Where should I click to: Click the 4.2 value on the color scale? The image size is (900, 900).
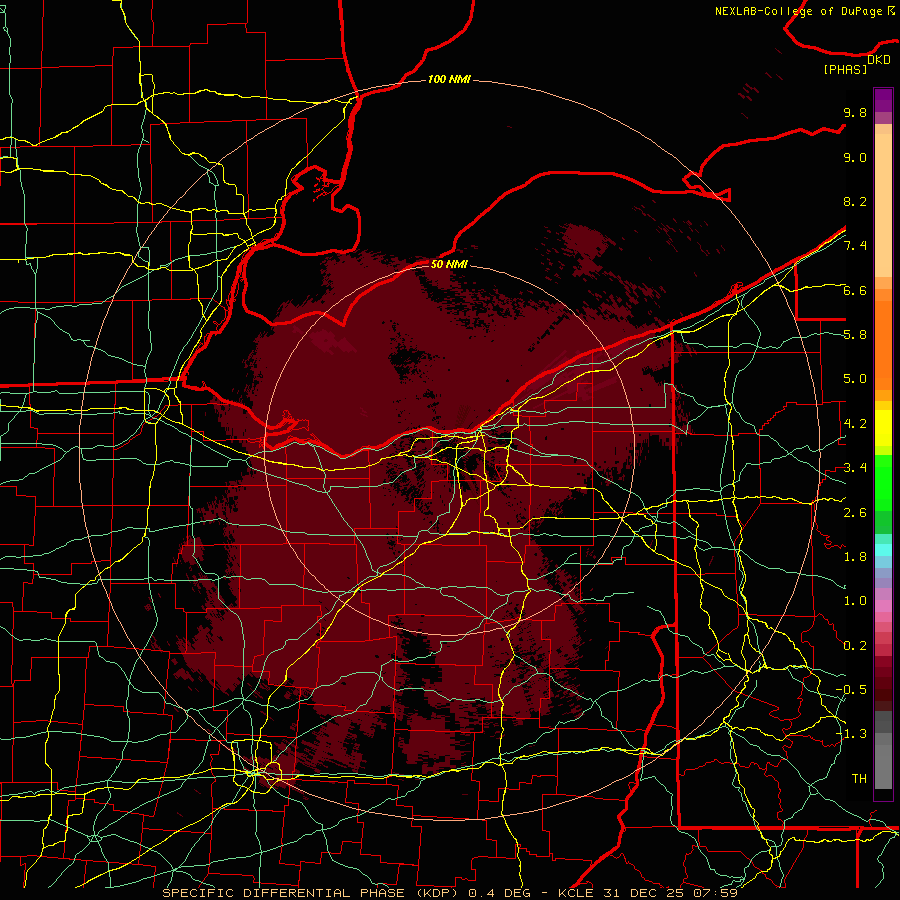855,424
